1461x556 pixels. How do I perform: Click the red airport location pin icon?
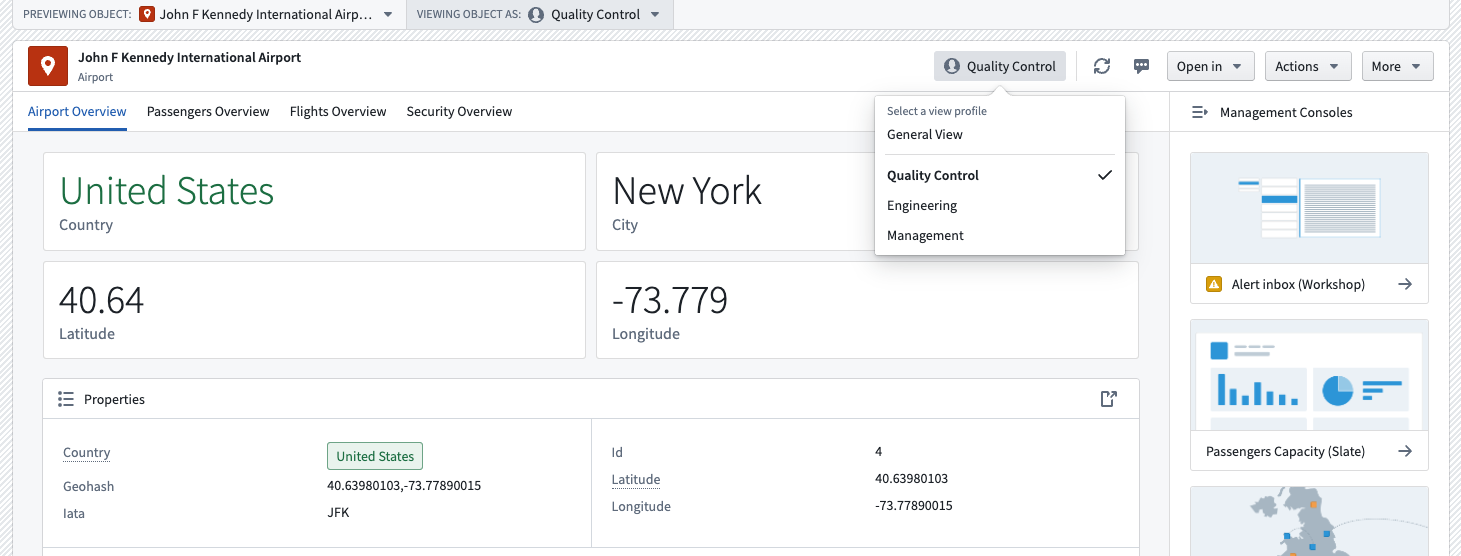[x=48, y=66]
